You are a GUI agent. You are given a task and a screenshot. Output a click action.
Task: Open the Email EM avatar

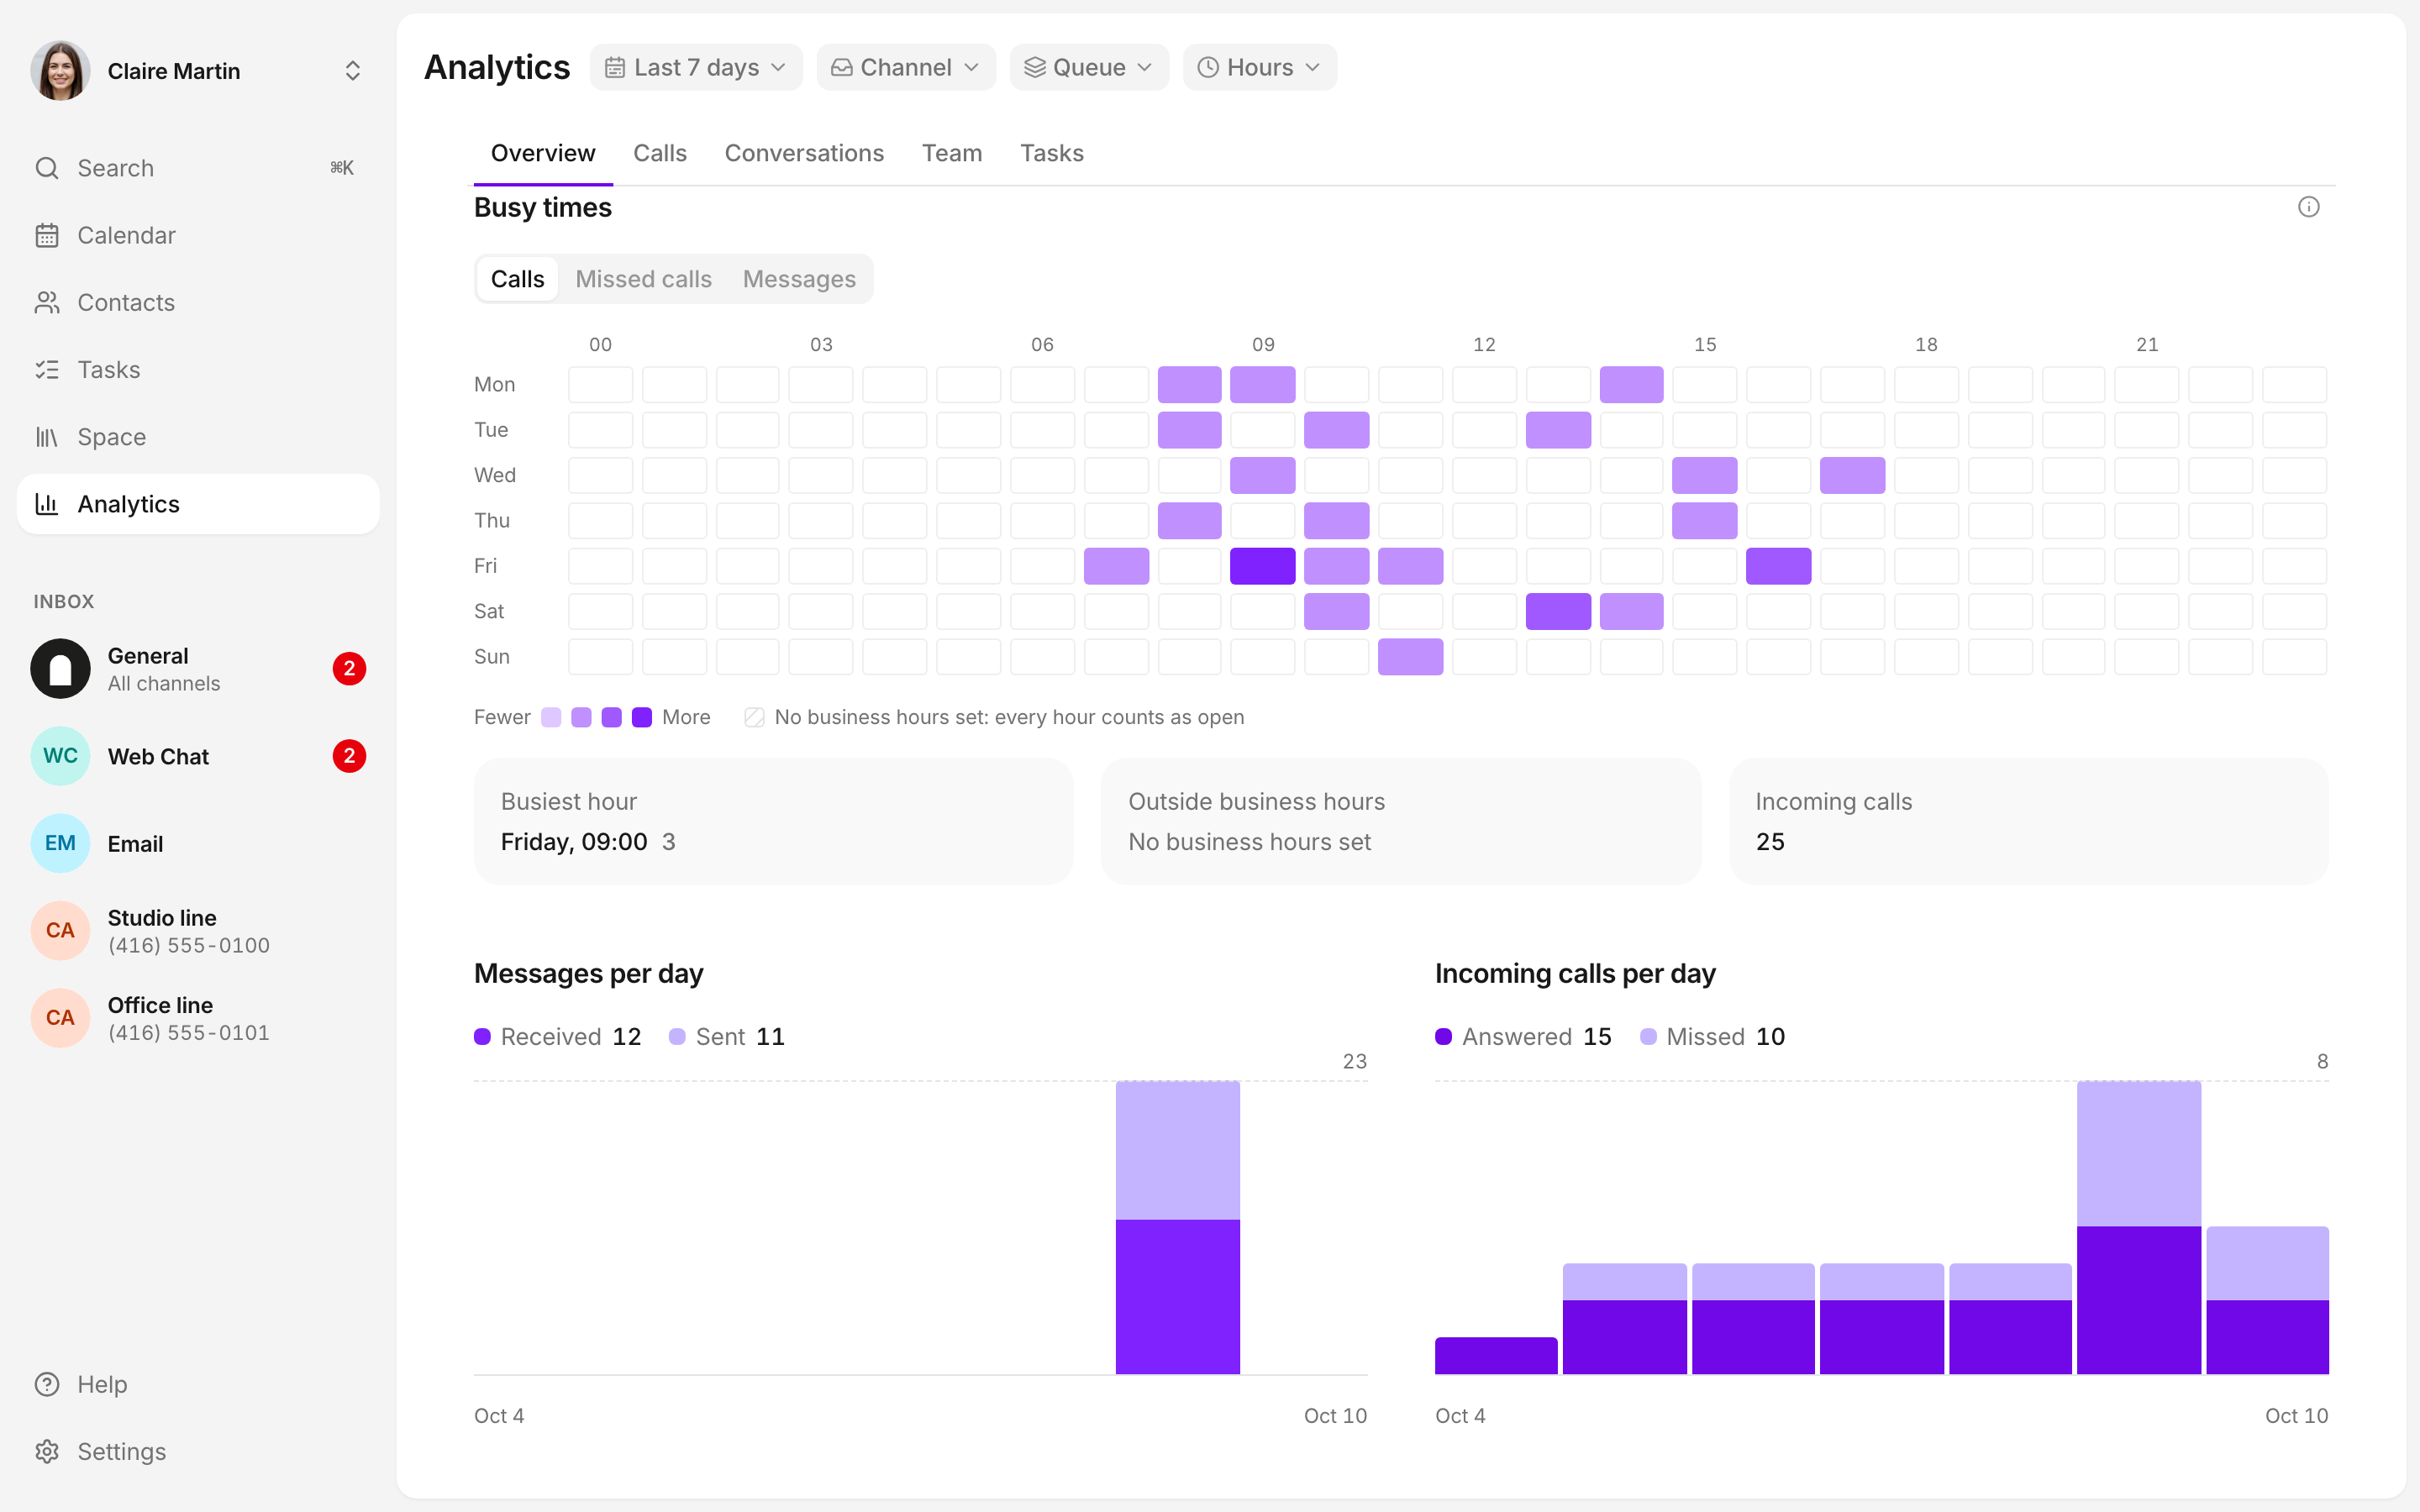pos(60,843)
